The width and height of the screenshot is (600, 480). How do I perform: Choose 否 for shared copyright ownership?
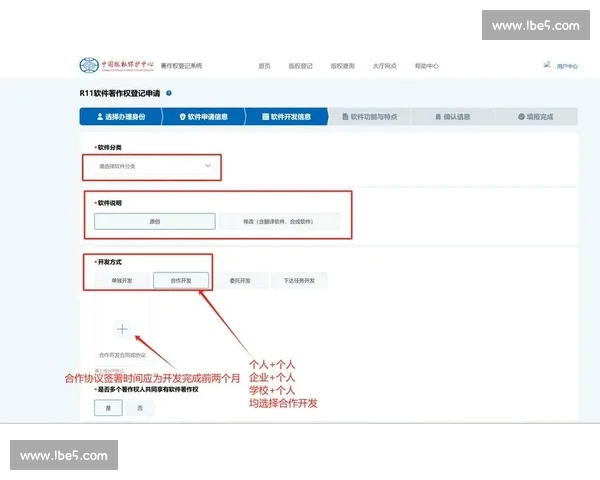(140, 408)
